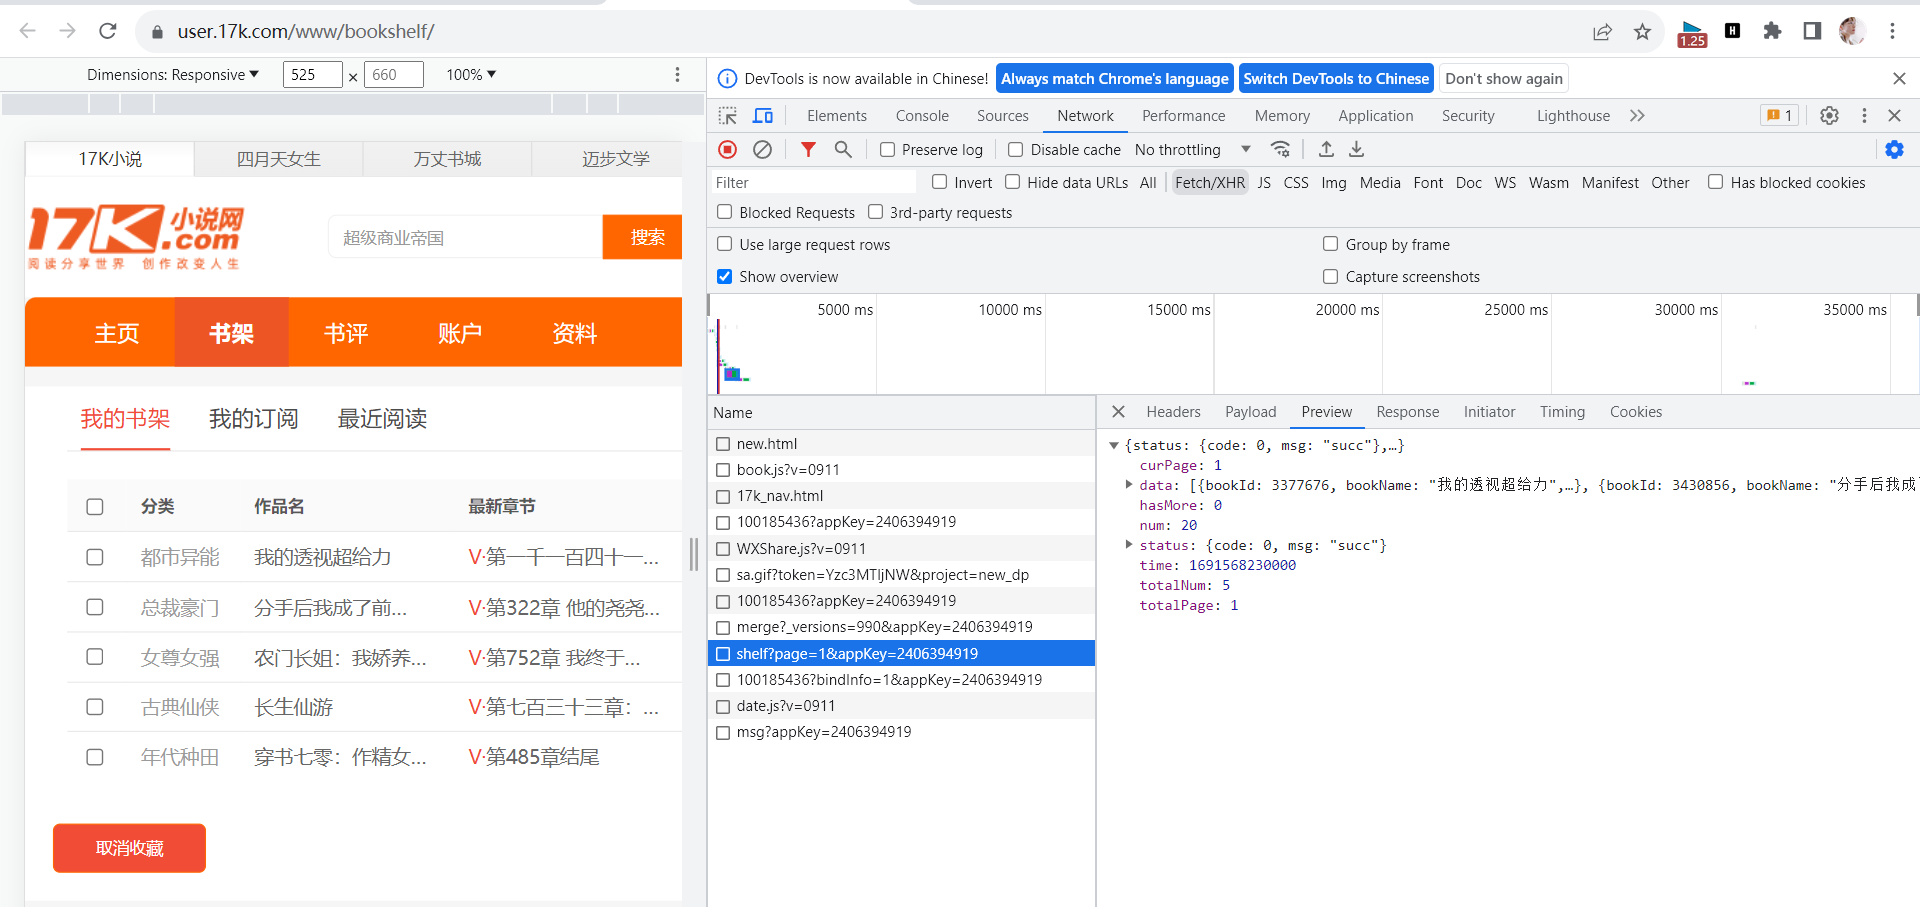
Task: Click the Don't show again button
Action: click(1503, 79)
